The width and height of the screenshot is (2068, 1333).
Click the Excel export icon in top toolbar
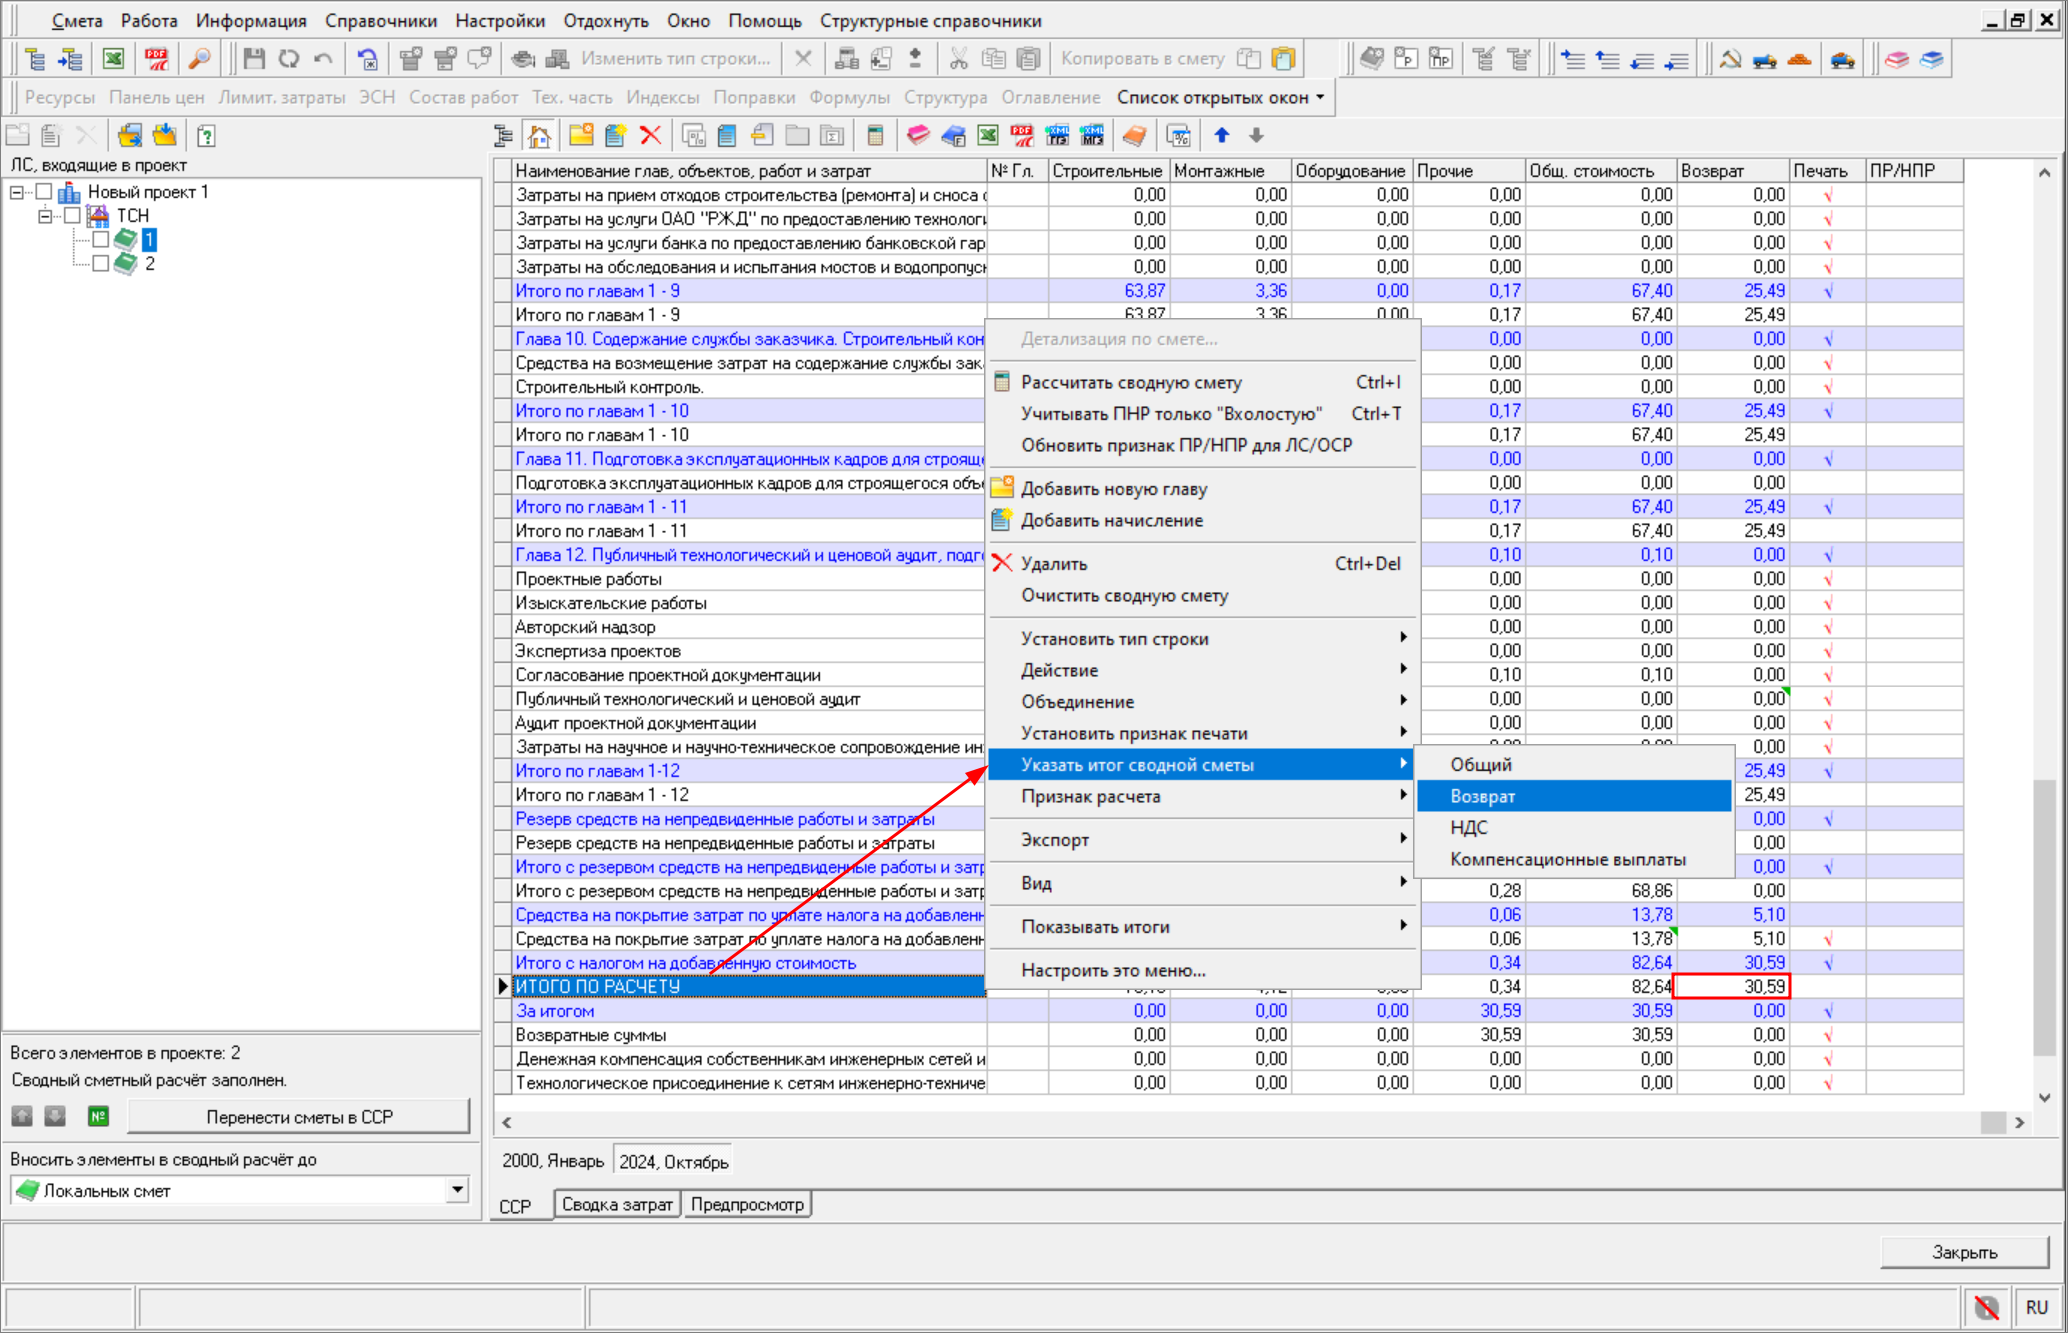[x=113, y=59]
